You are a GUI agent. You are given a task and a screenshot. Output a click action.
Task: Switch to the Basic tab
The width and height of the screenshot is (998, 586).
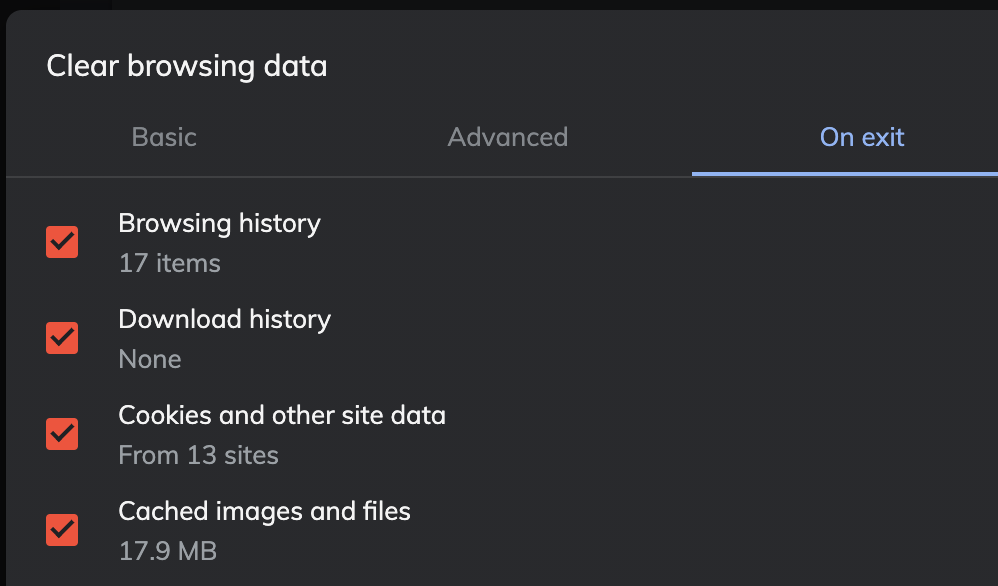(164, 137)
